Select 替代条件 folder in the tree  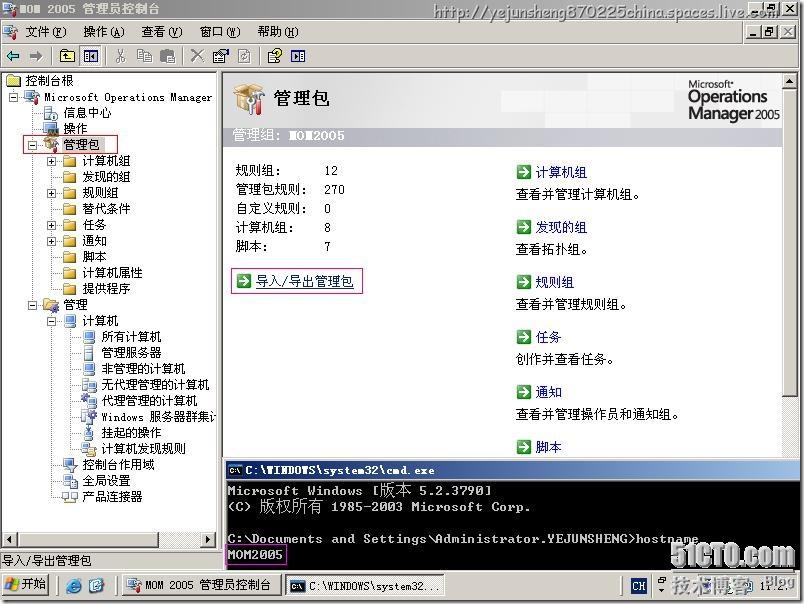tap(106, 208)
